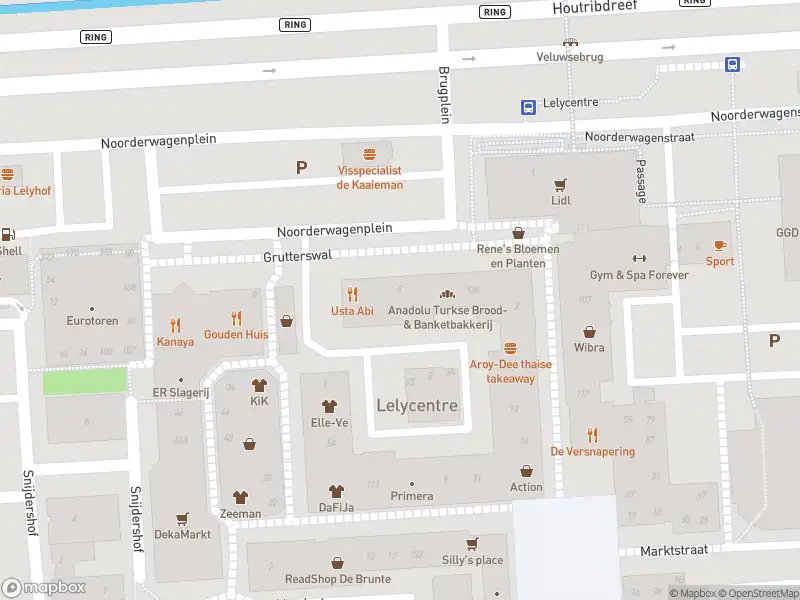Select the De Versnapering restaurant icon
The width and height of the screenshot is (800, 600).
[x=592, y=435]
